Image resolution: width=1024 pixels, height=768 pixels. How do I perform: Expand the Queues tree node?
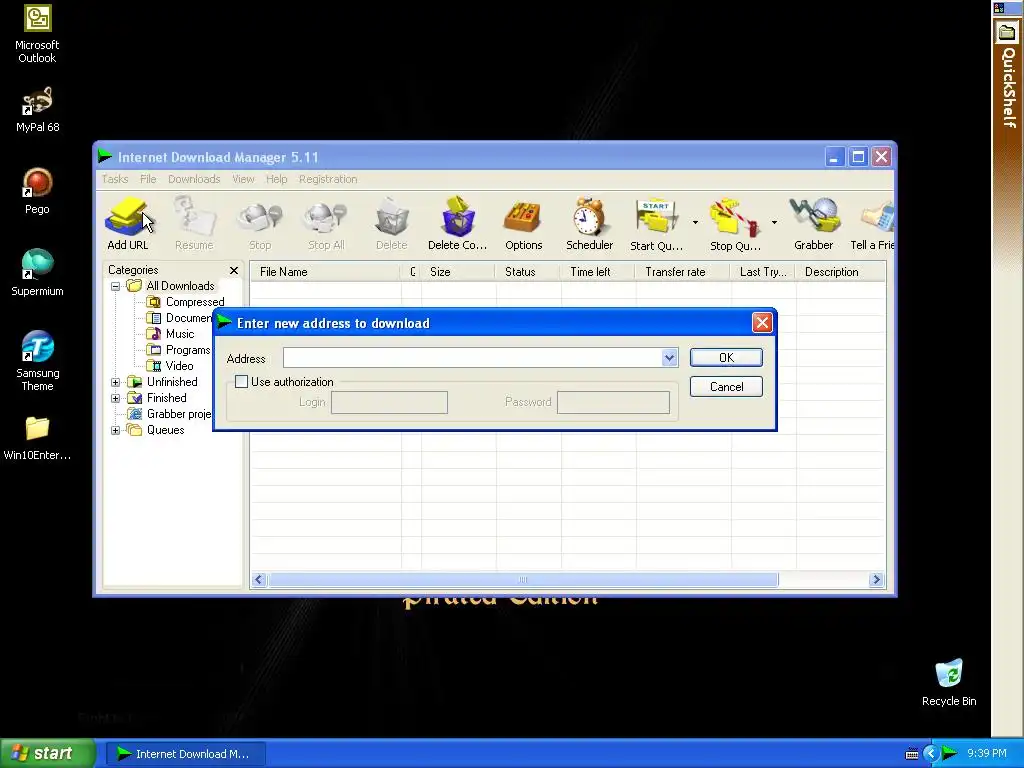tap(116, 430)
